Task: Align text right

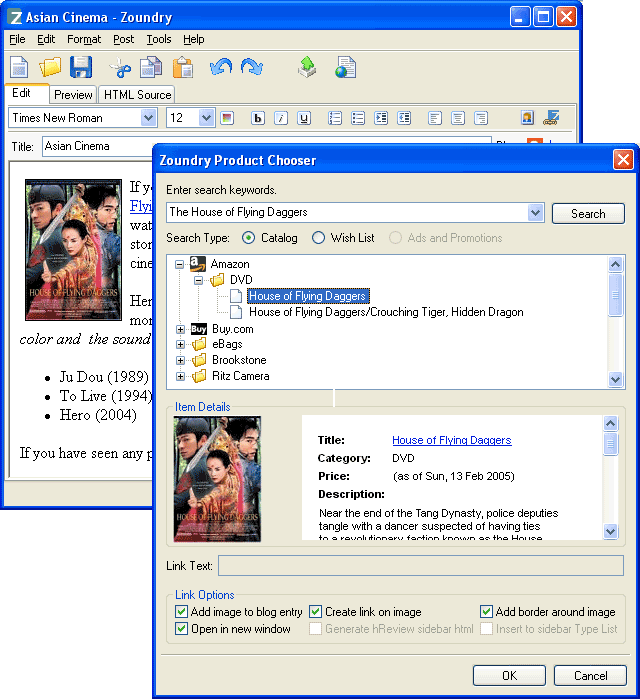Action: tap(481, 118)
